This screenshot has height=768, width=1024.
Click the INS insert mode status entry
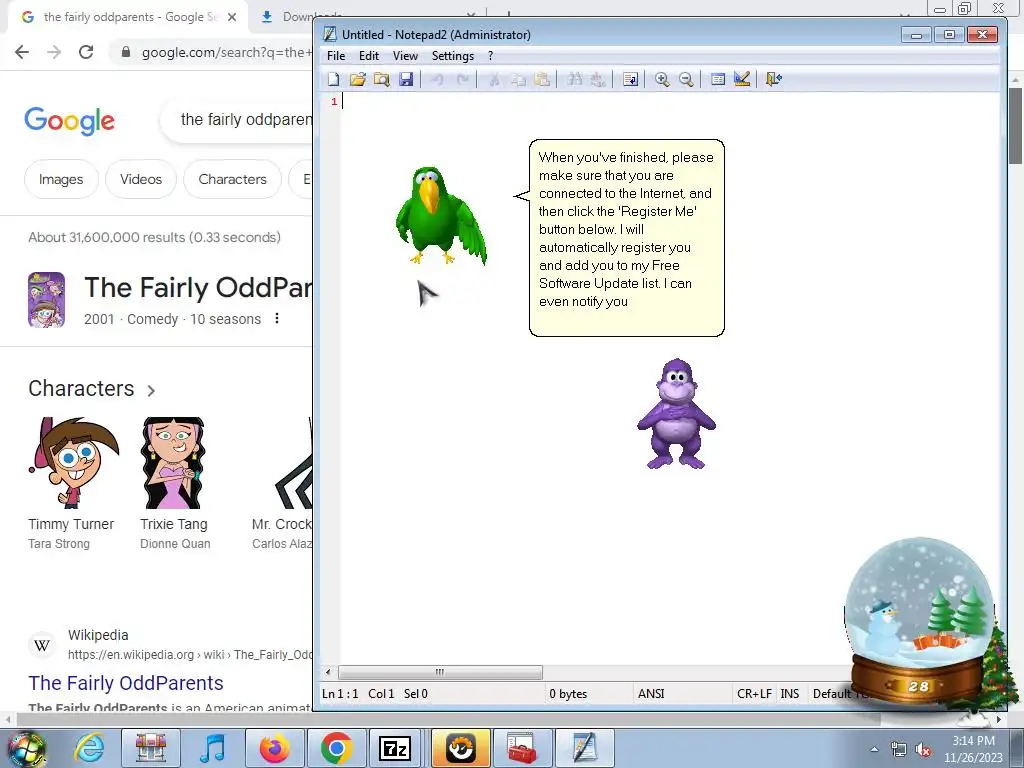(790, 694)
